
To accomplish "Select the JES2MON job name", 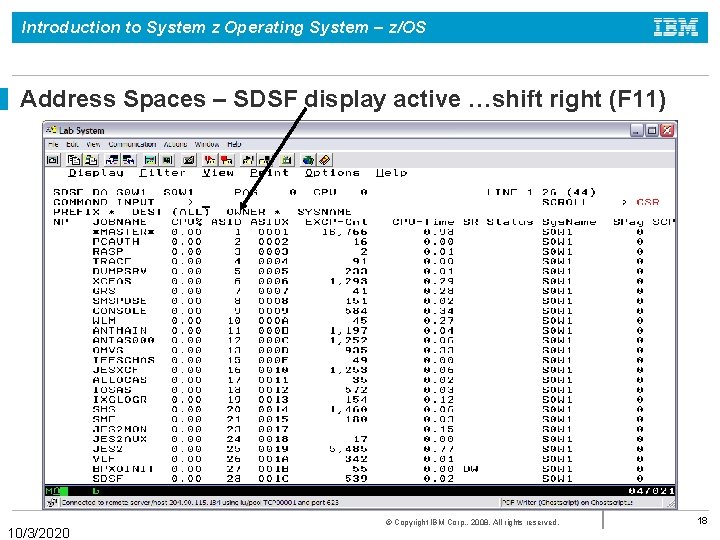I will [119, 429].
